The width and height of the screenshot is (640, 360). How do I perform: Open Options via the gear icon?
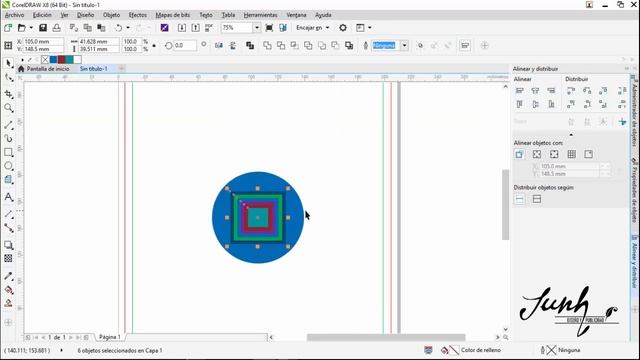pos(343,28)
